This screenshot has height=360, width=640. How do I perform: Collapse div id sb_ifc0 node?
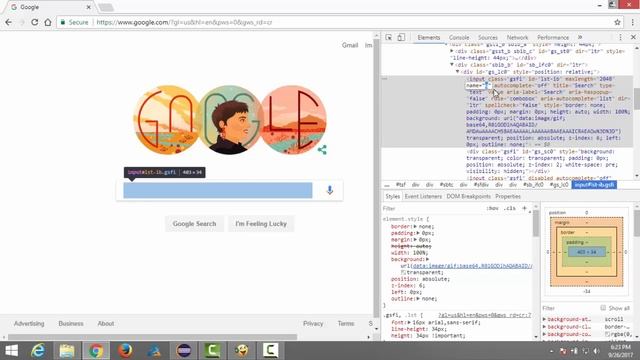[x=452, y=65]
